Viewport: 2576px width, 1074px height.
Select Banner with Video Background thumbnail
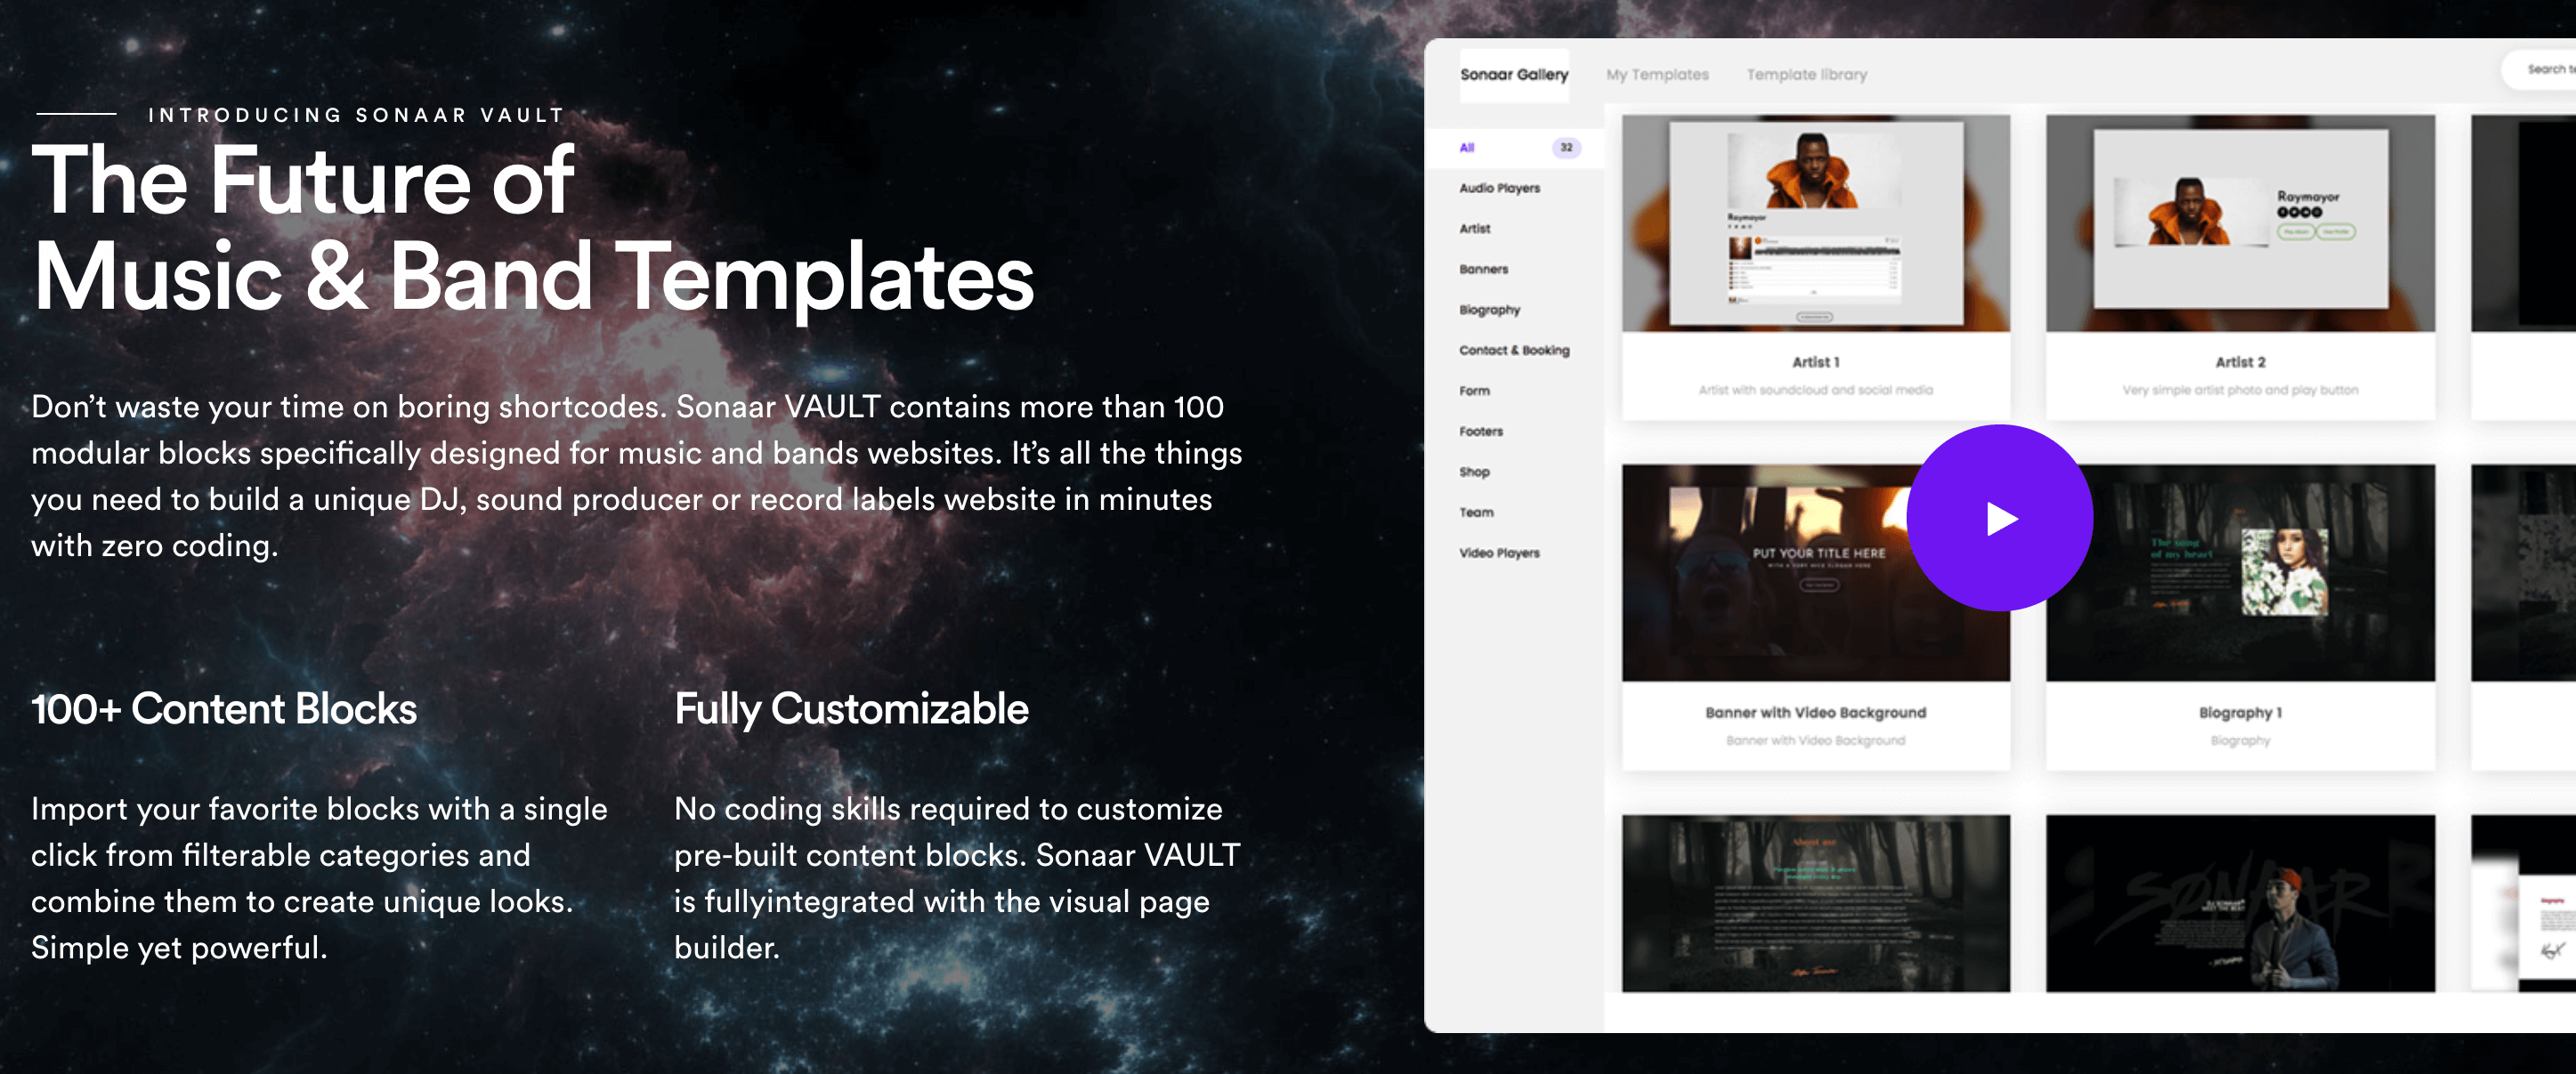point(1815,573)
